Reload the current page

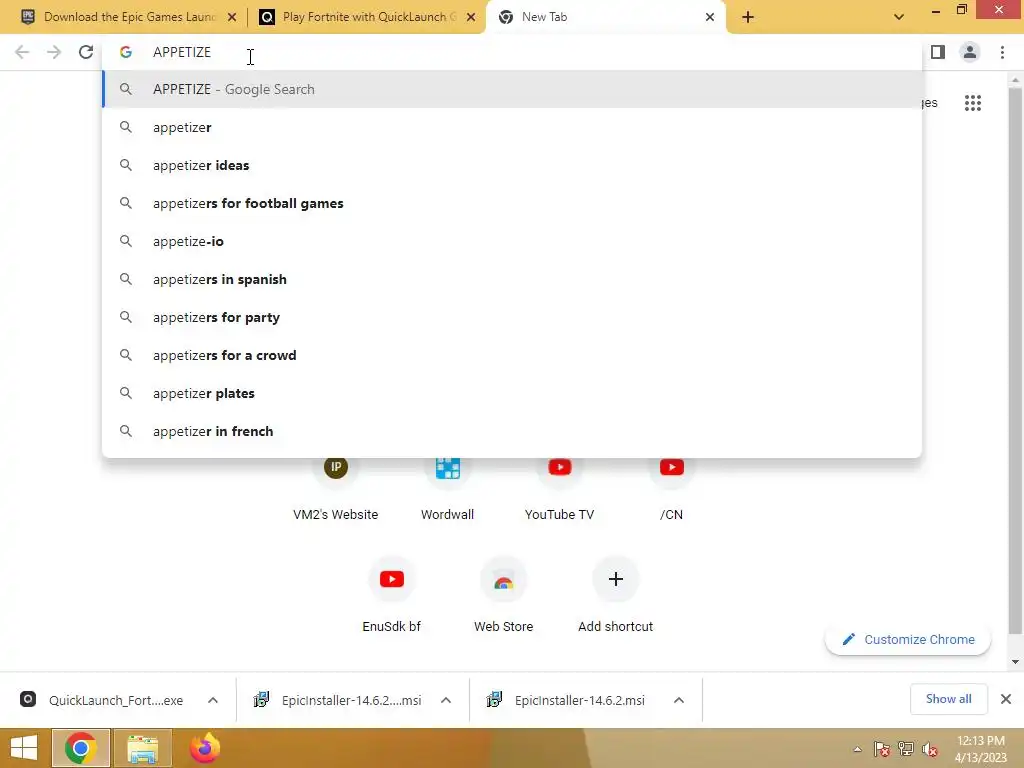86,52
